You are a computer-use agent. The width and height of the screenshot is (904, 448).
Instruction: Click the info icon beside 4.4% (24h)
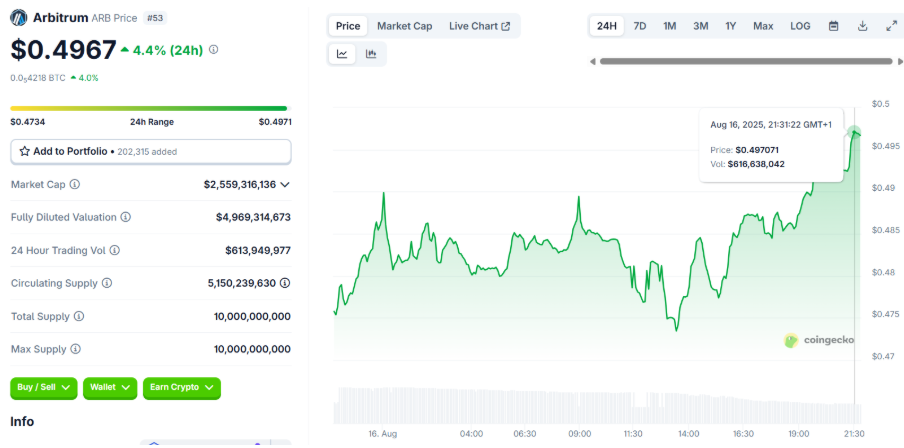tap(213, 50)
